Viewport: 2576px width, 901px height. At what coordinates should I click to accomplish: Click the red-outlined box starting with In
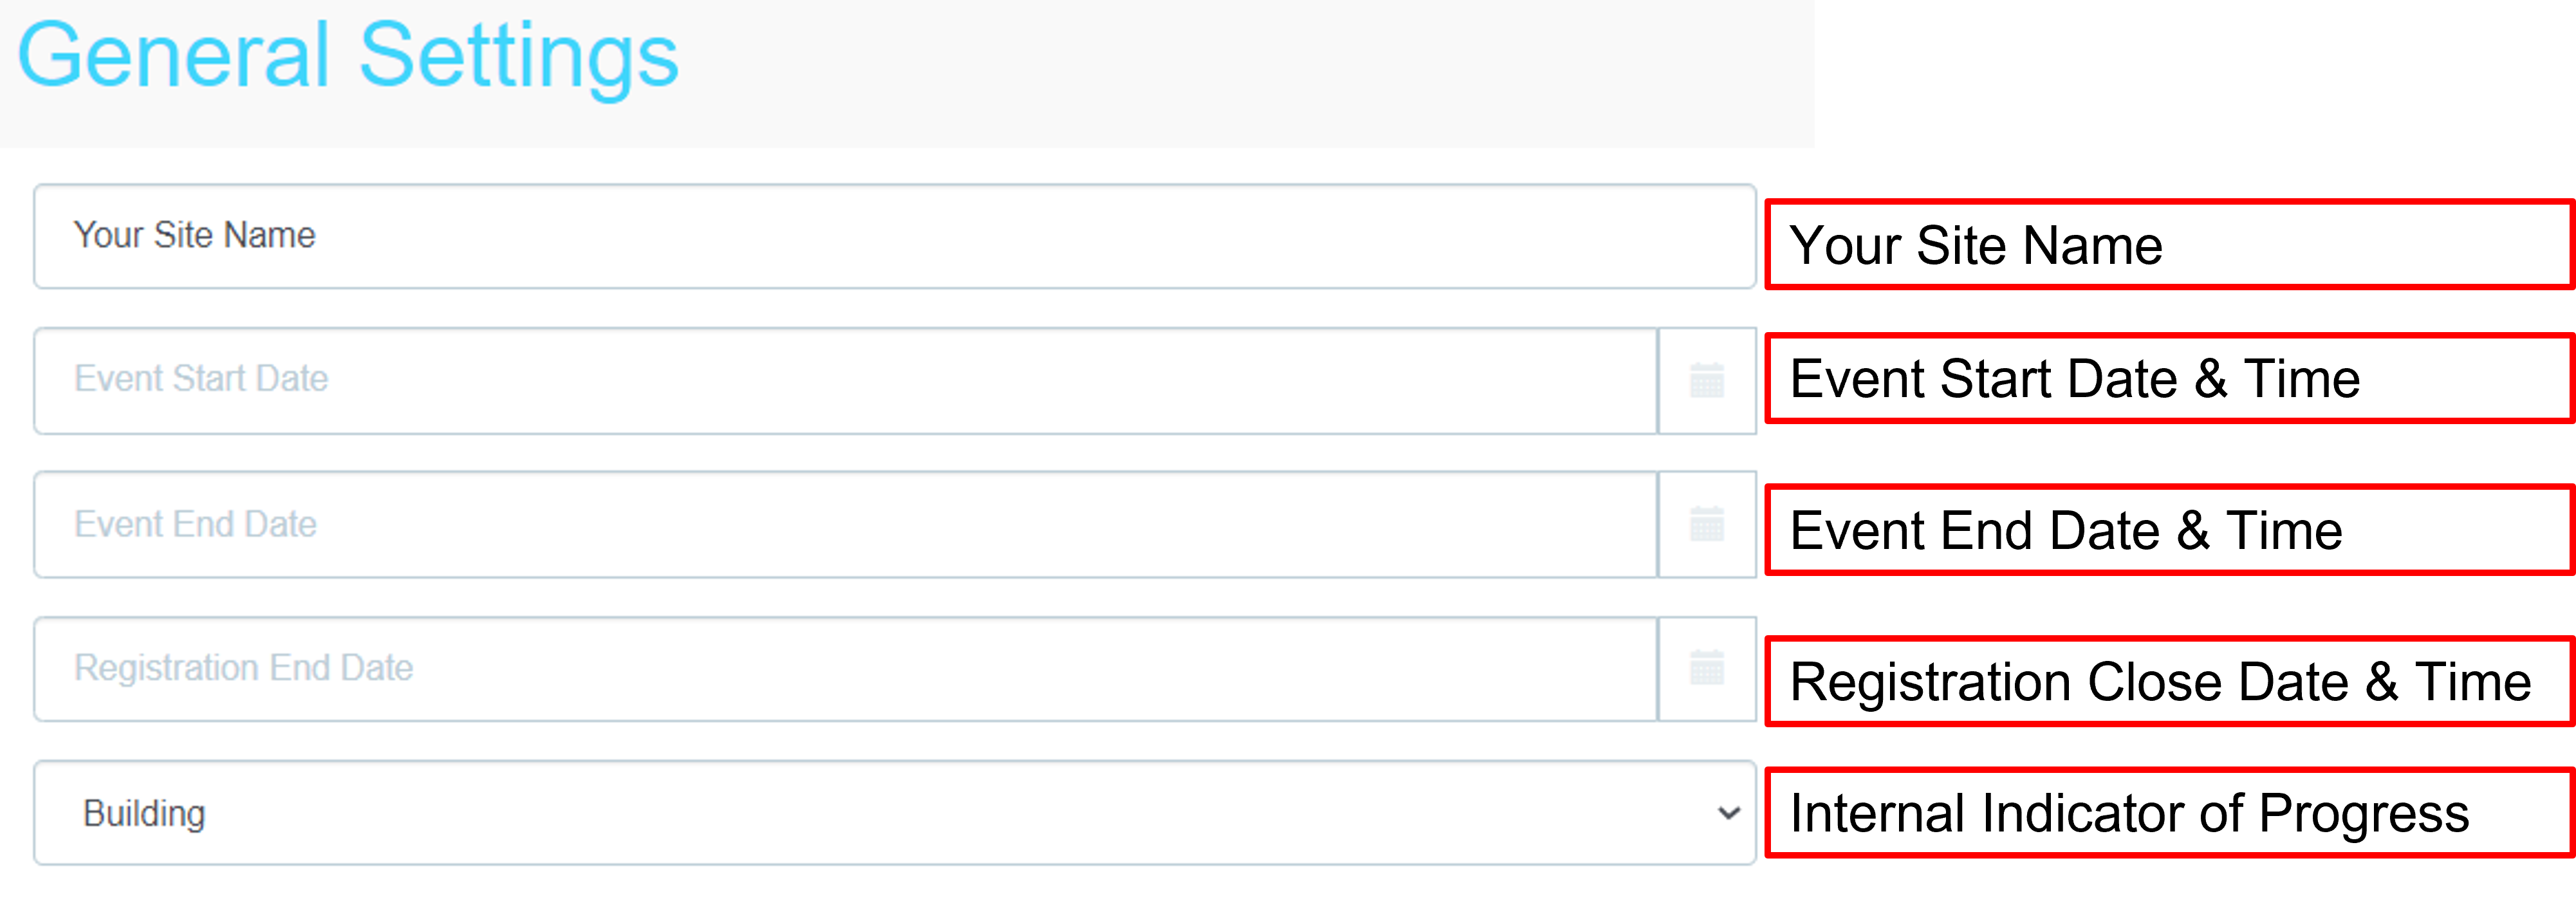(x=2170, y=812)
